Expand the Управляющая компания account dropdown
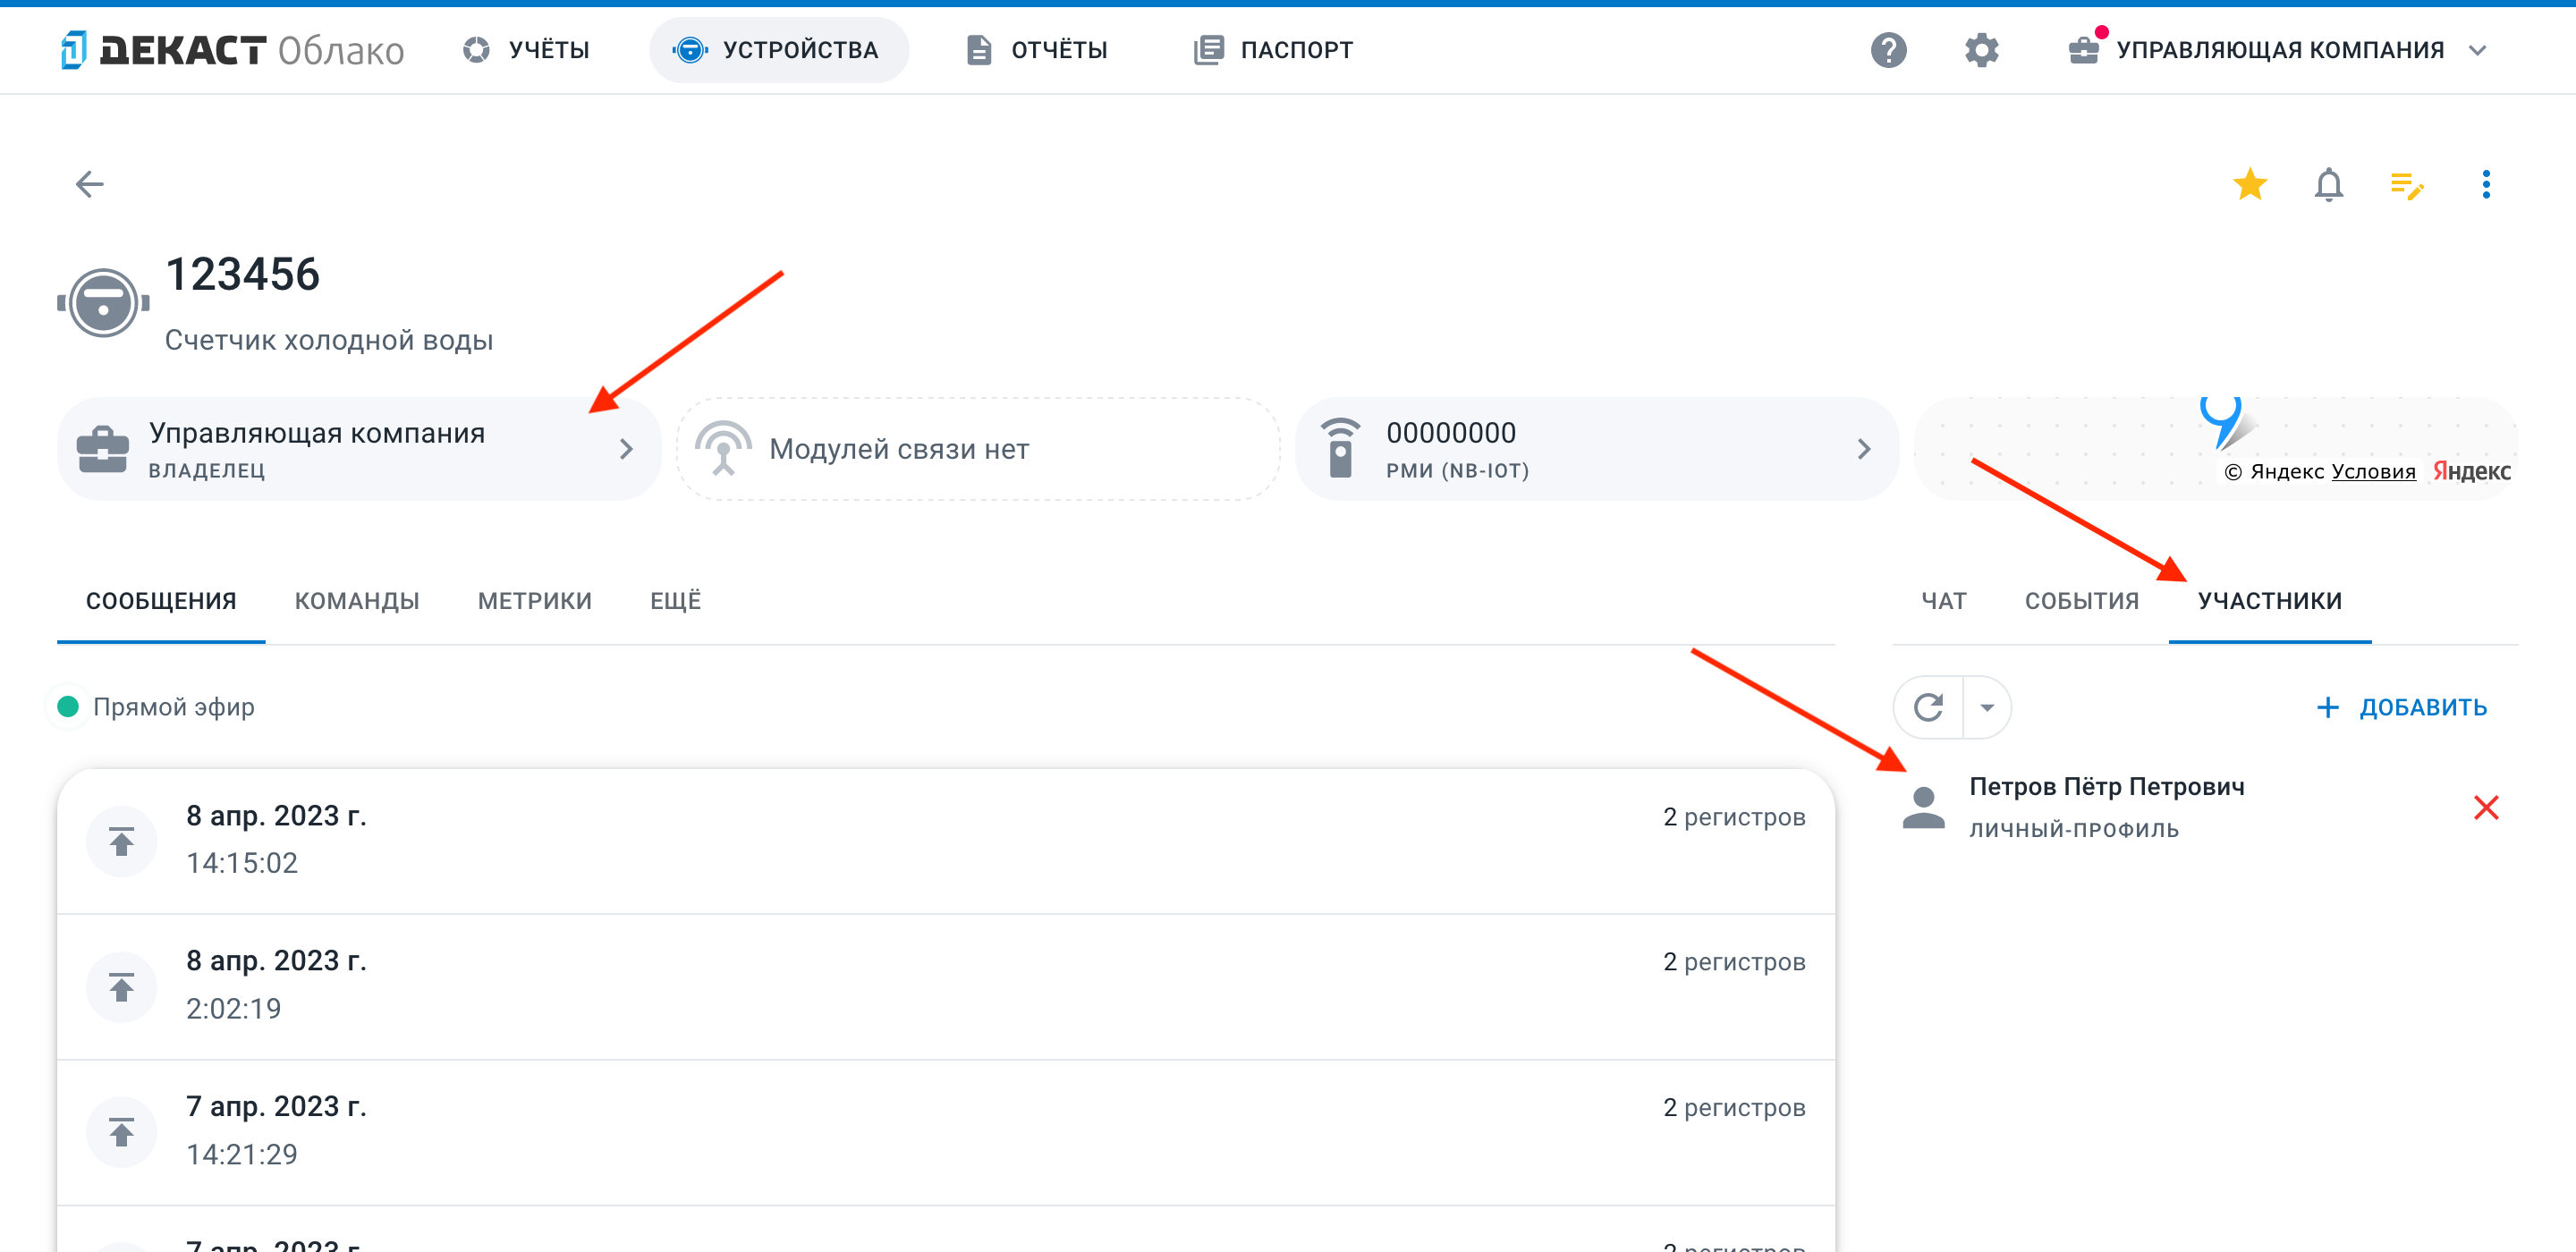The image size is (2576, 1252). 2279,50
